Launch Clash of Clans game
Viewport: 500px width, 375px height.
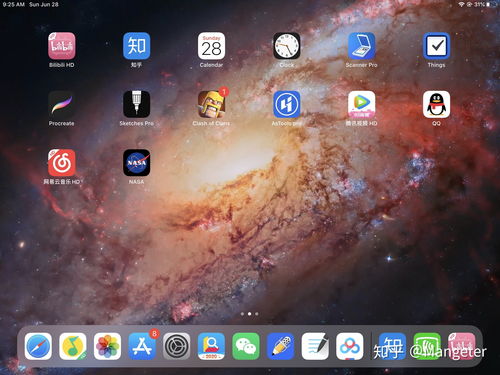[x=211, y=104]
